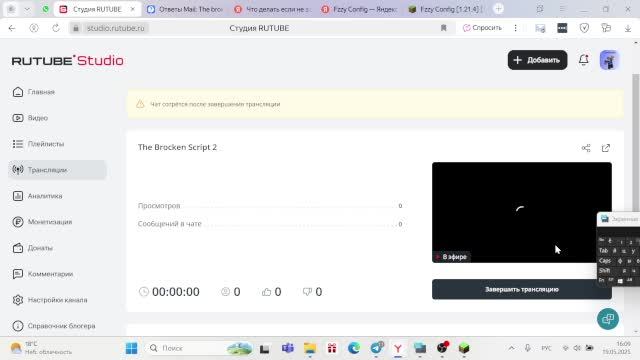Viewport: 640px width, 360px height.
Task: Open browser protection shield icon
Action: [584, 28]
